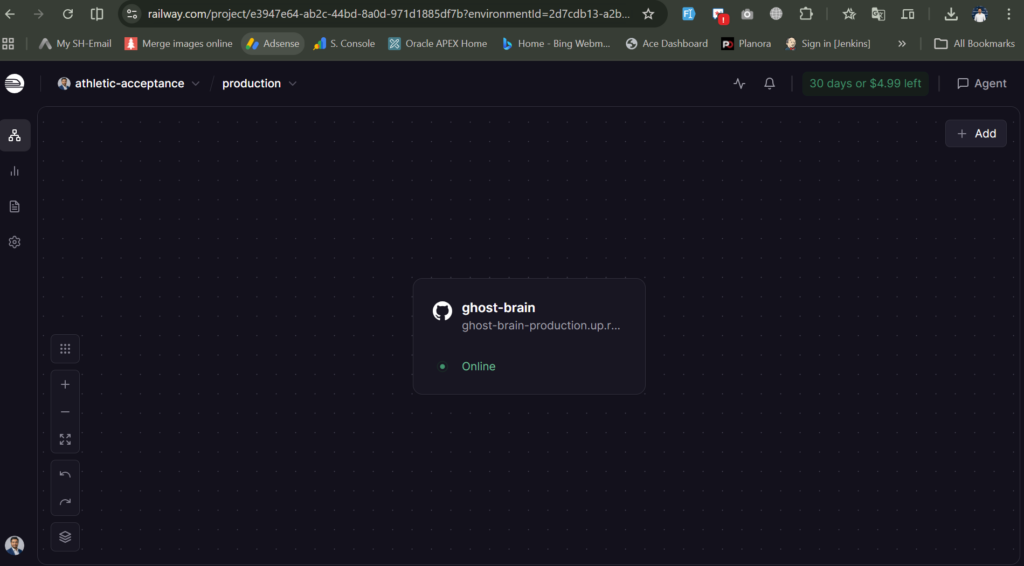Open the Logs document sidebar icon
This screenshot has height=566, width=1024.
15,206
